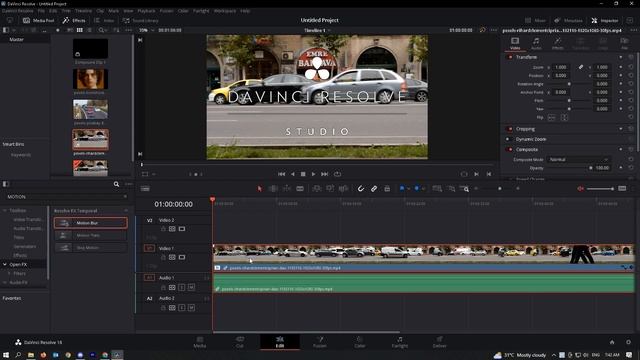This screenshot has width=640, height=360.
Task: Toggle Position Lock padlock in timeline toolbar
Action: click(x=387, y=189)
